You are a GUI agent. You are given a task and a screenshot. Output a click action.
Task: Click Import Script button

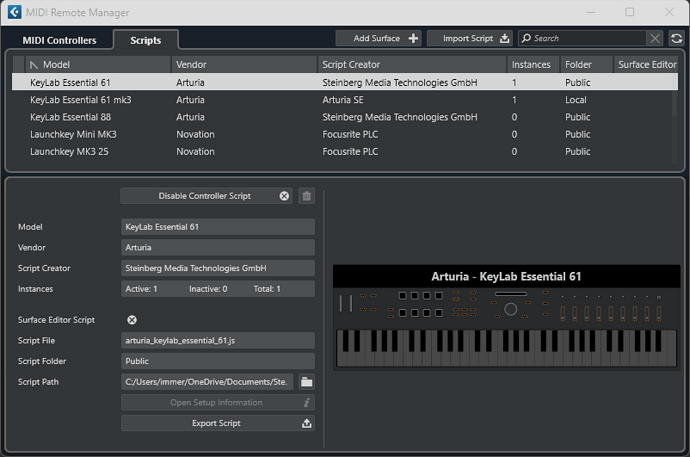(x=470, y=38)
